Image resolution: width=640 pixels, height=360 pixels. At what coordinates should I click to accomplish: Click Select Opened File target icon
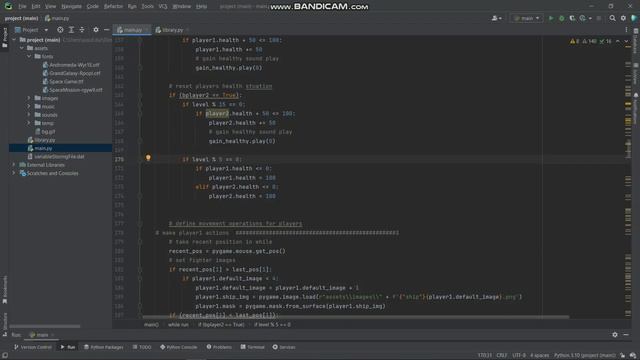coord(60,30)
